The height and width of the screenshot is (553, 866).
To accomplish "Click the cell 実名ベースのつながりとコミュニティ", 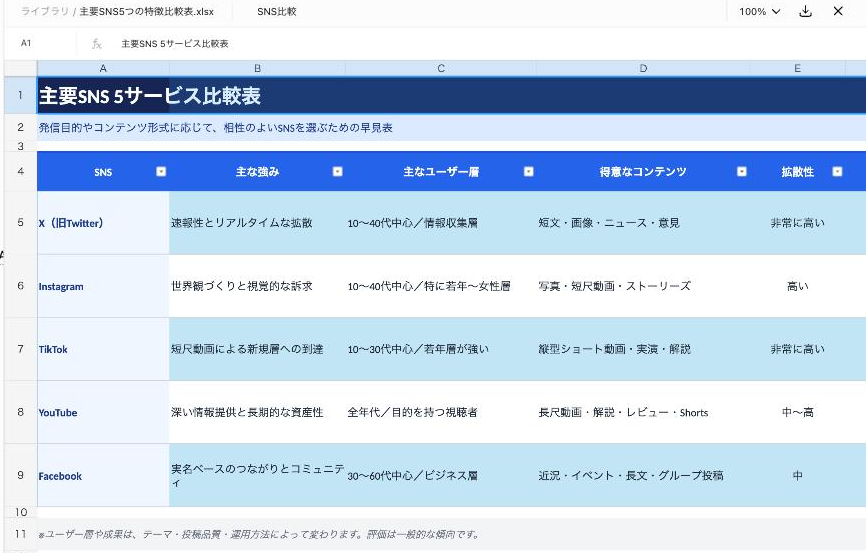I will (257, 475).
